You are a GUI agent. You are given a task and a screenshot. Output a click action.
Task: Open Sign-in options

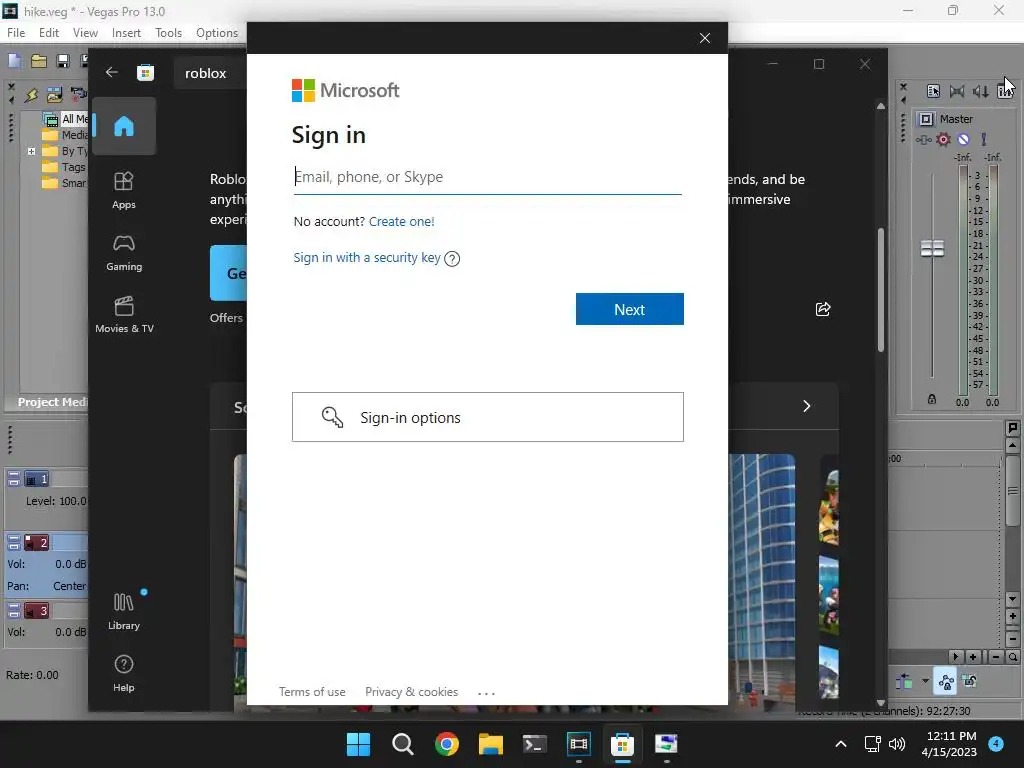pyautogui.click(x=488, y=417)
